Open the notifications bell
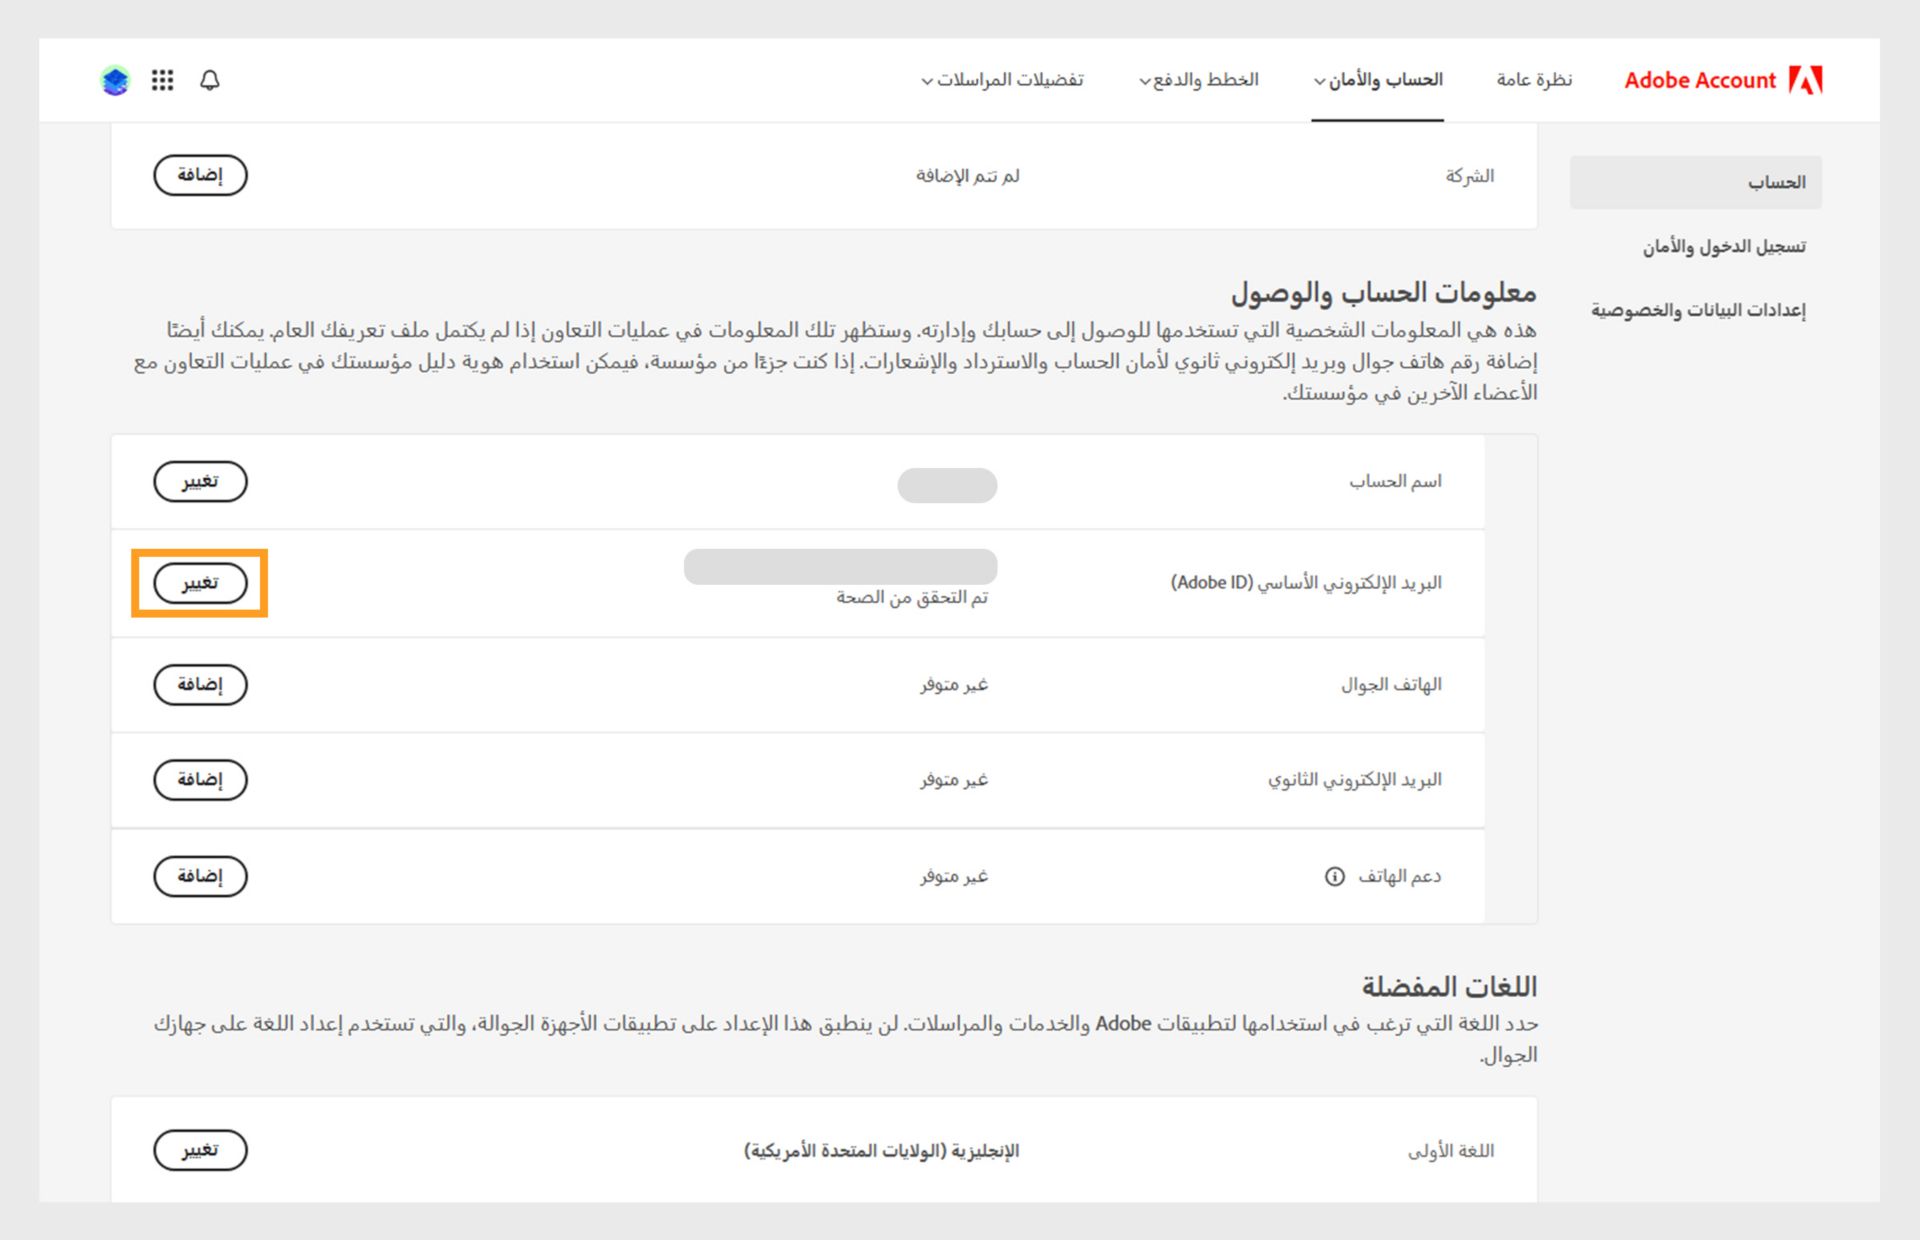 click(209, 80)
